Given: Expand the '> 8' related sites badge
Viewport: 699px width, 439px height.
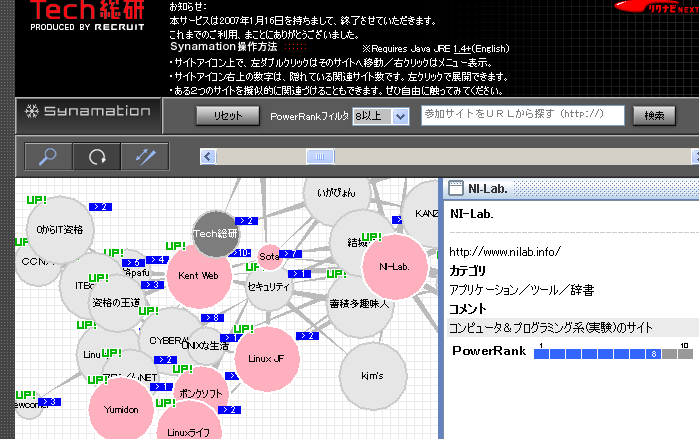Looking at the screenshot, I should pos(213,318).
